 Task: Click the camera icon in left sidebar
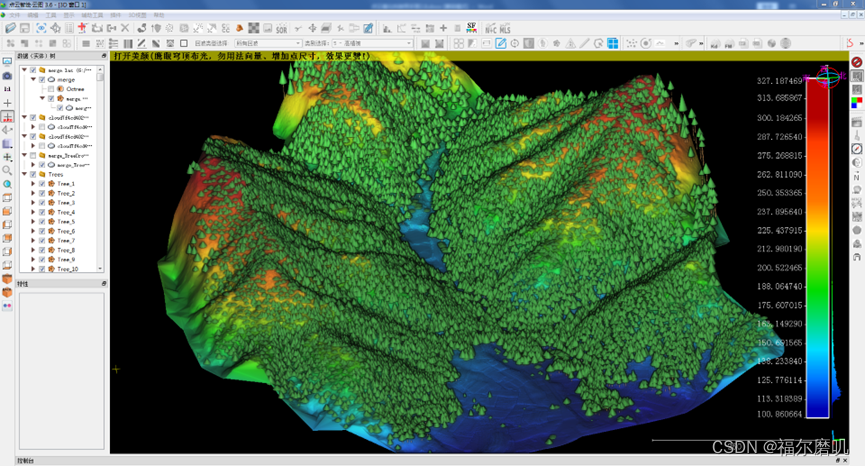(x=7, y=75)
